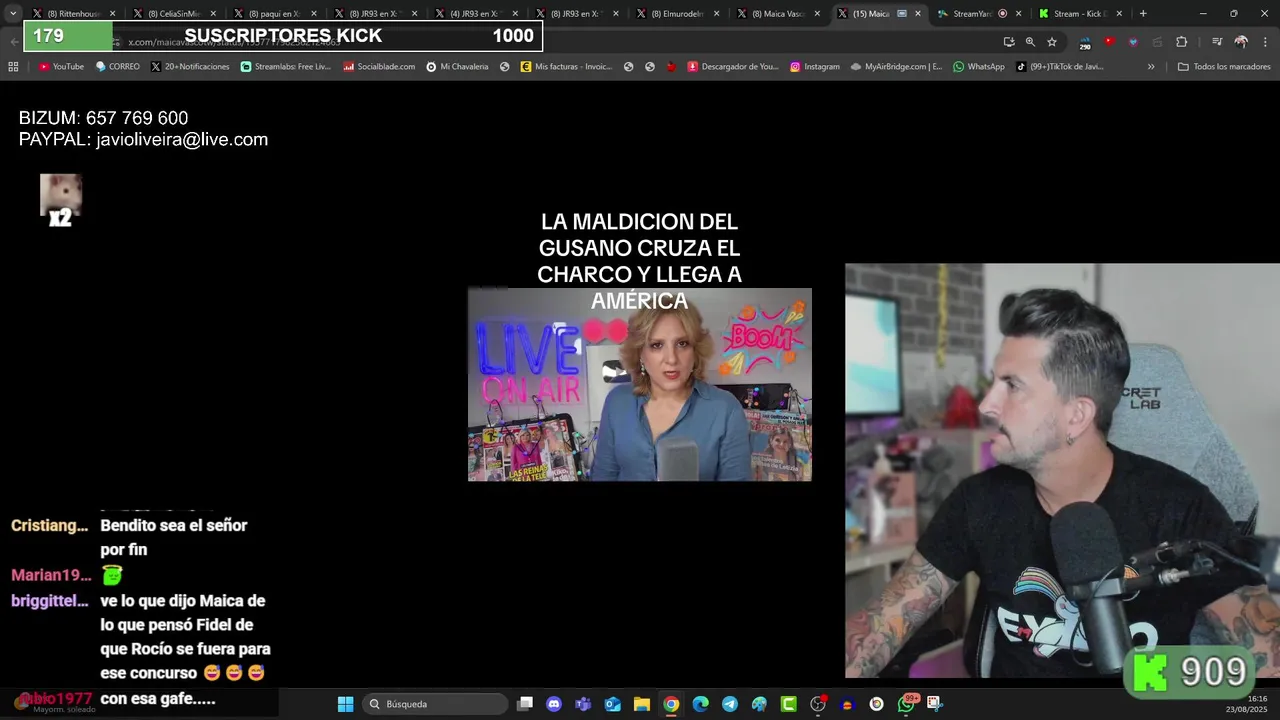
Task: Click the red YouTube-style extension icon
Action: coord(1109,42)
